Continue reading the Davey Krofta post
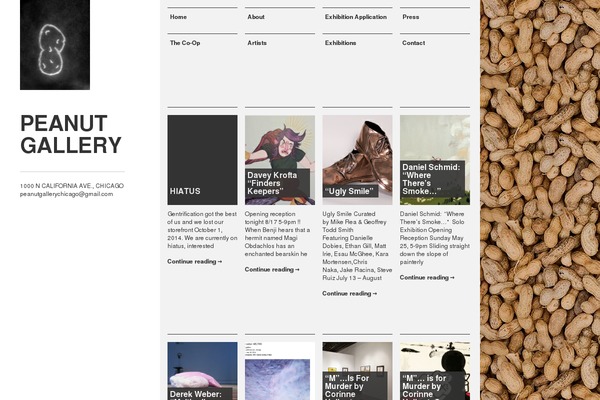The width and height of the screenshot is (600, 400). [272, 269]
